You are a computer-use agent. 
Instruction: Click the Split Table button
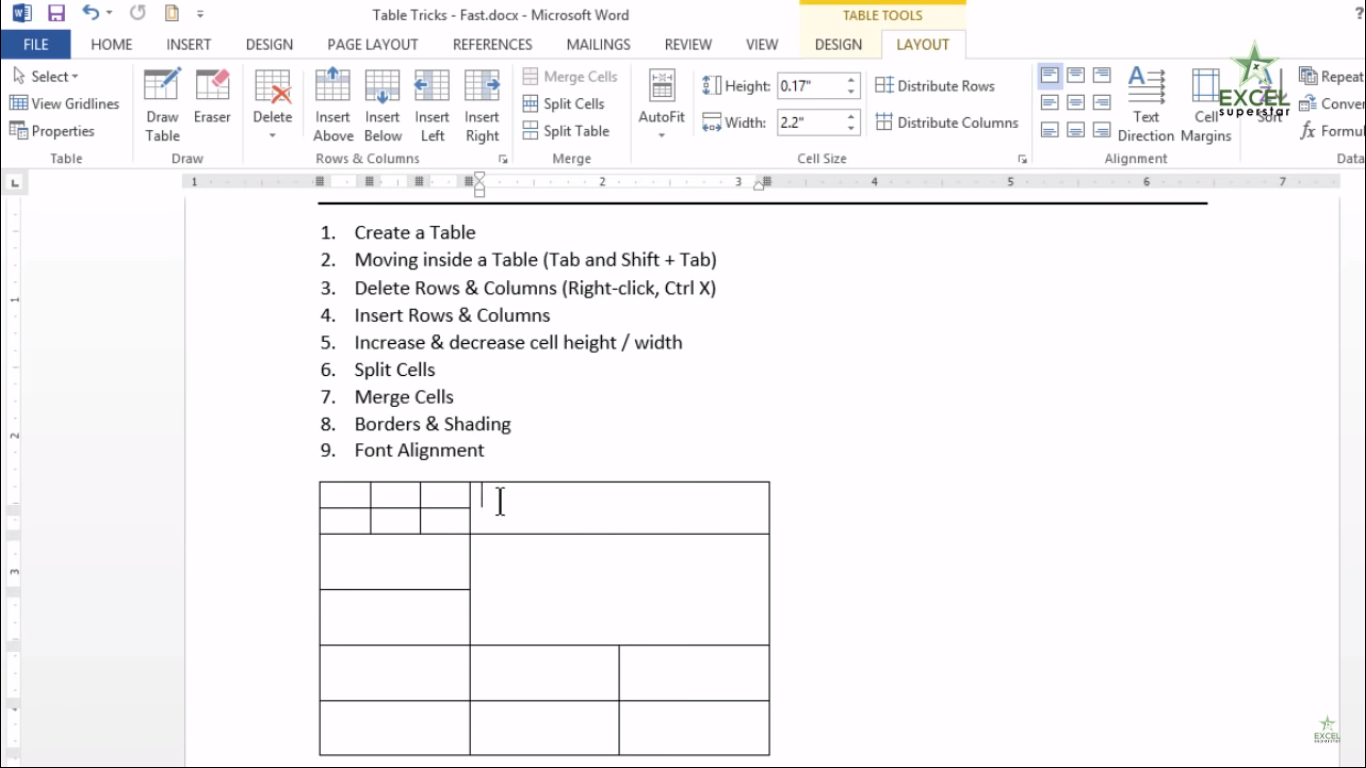[x=566, y=130]
